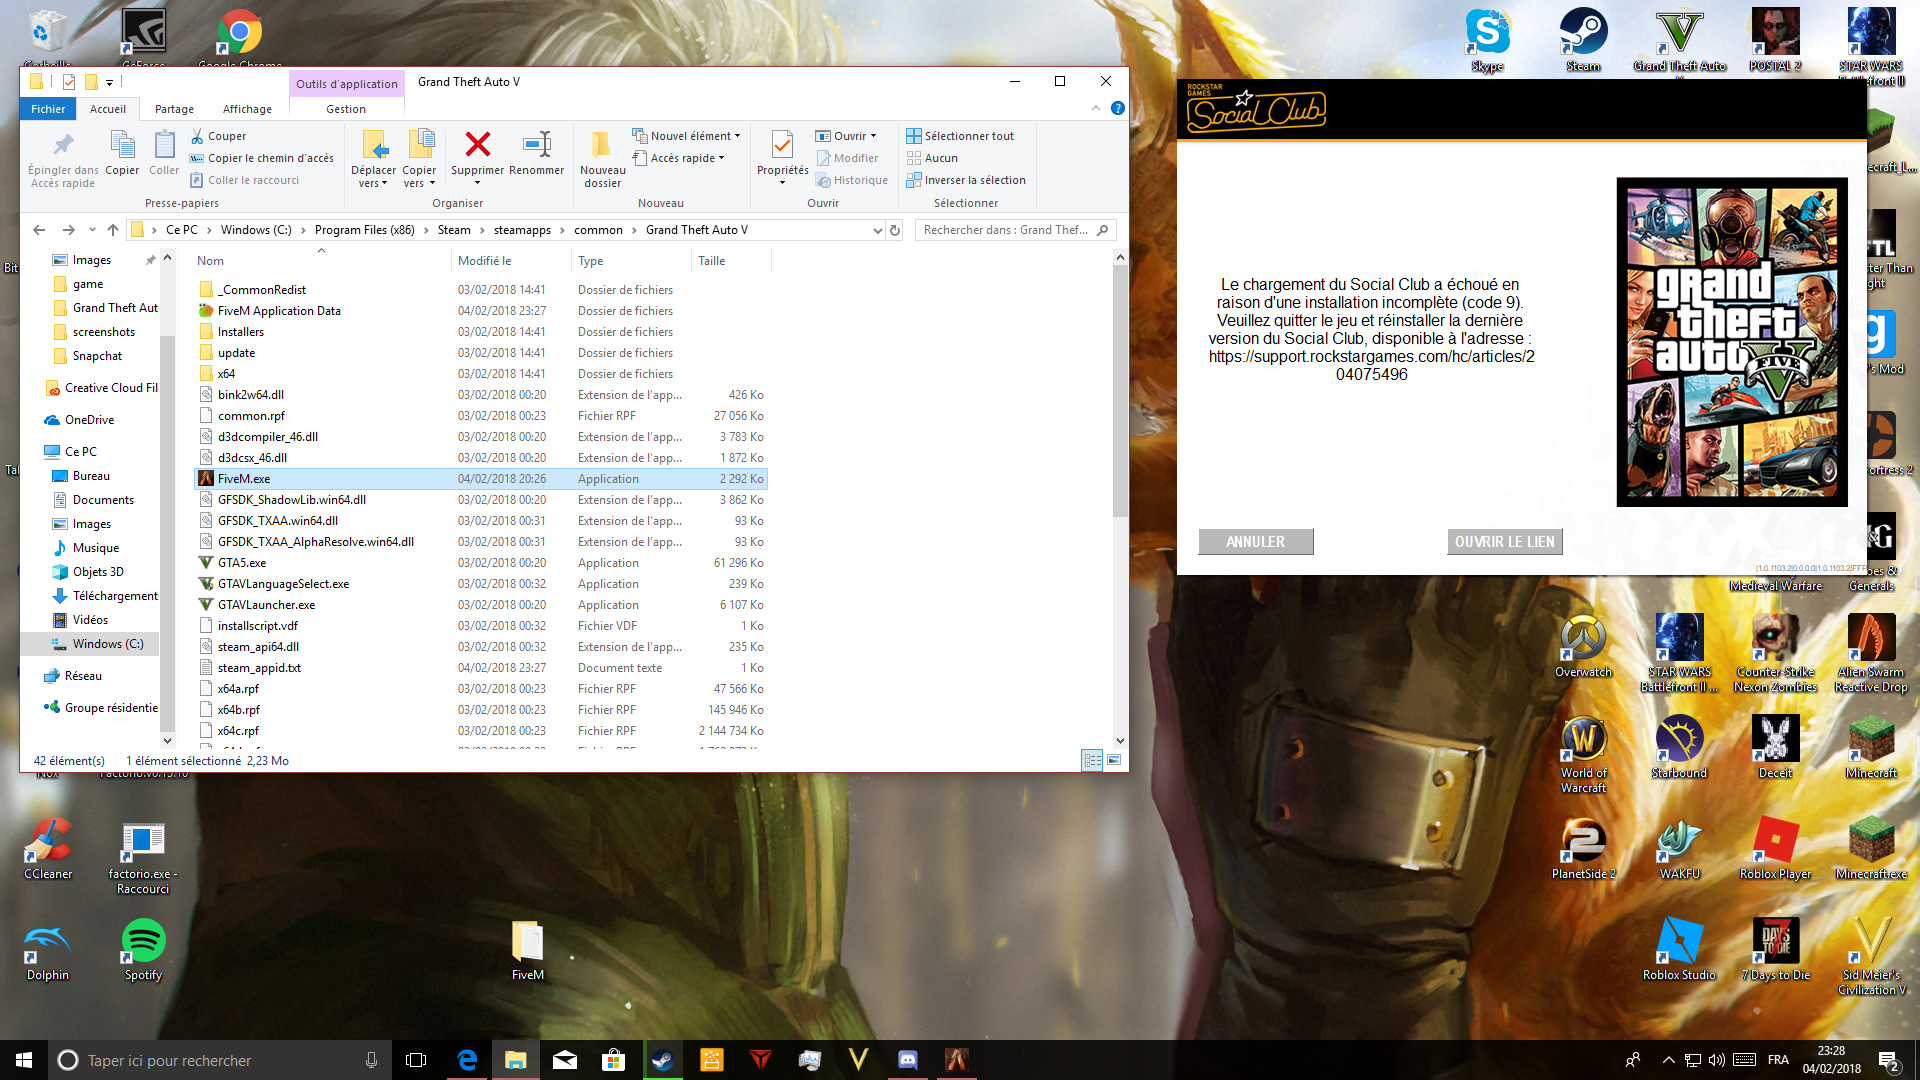Image resolution: width=1920 pixels, height=1080 pixels.
Task: Select Téléchargement in navigation pane
Action: (x=104, y=596)
